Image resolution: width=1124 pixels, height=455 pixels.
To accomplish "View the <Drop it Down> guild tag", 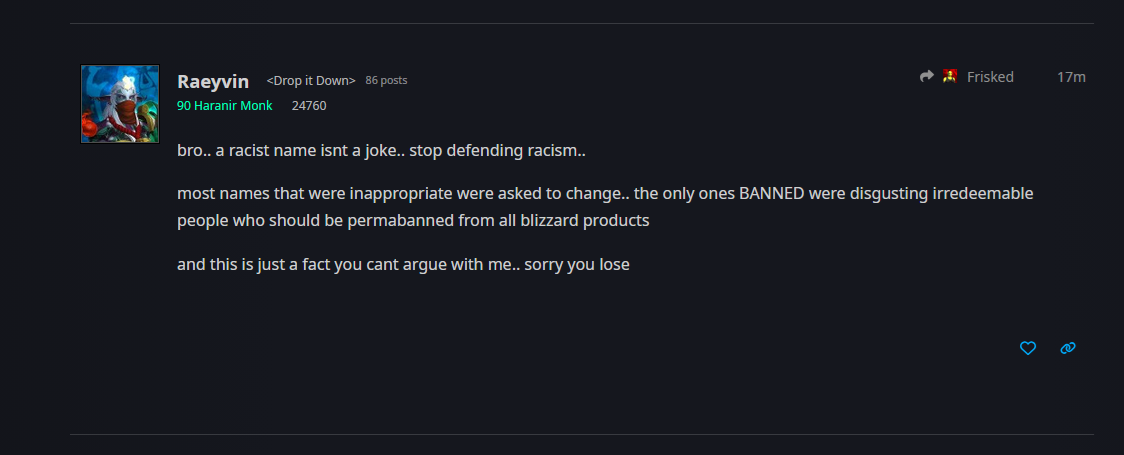I will [x=311, y=80].
